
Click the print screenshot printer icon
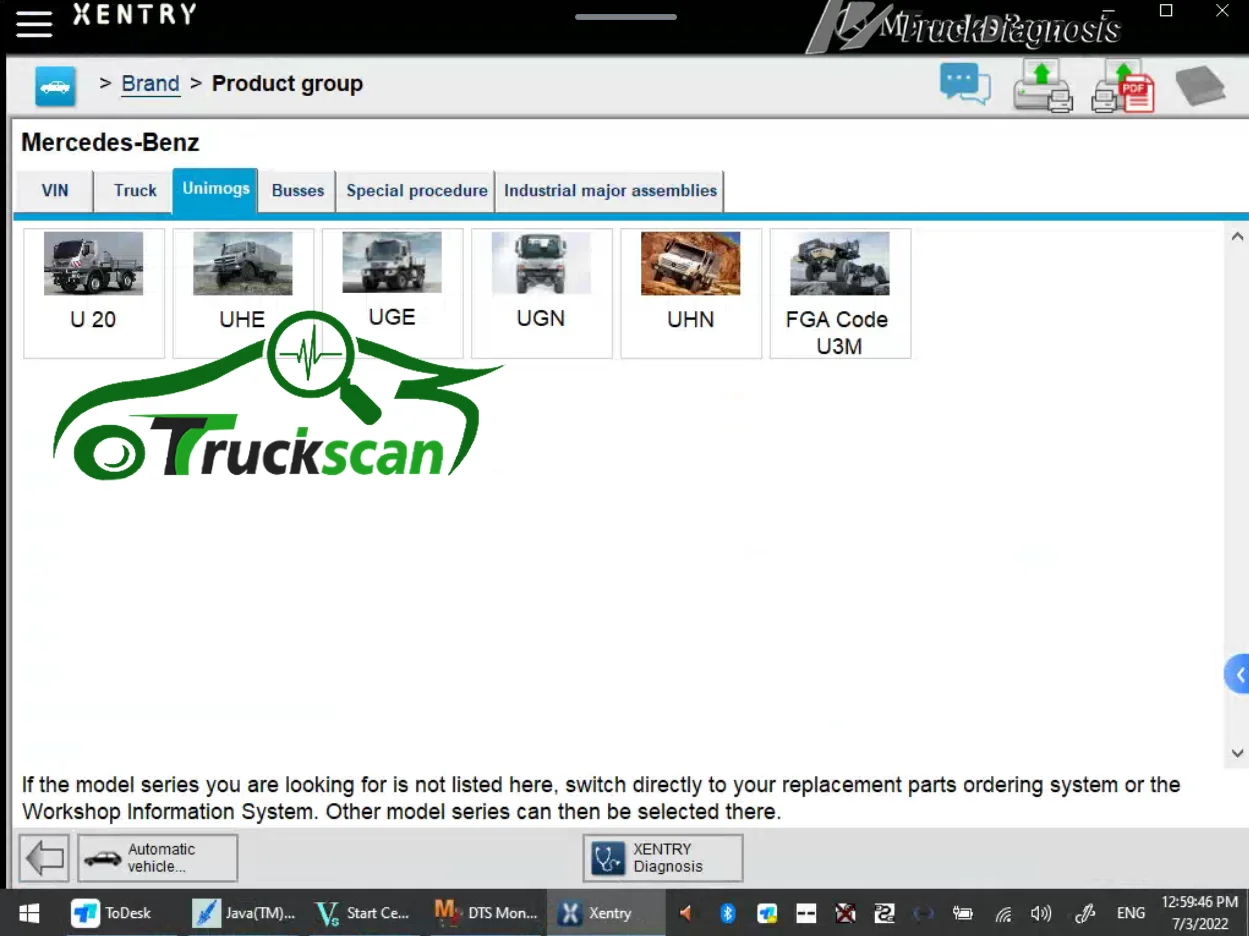coord(1043,86)
